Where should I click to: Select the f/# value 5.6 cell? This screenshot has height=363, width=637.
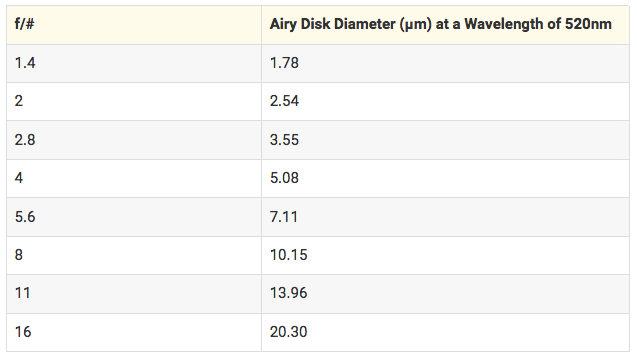pyautogui.click(x=134, y=217)
